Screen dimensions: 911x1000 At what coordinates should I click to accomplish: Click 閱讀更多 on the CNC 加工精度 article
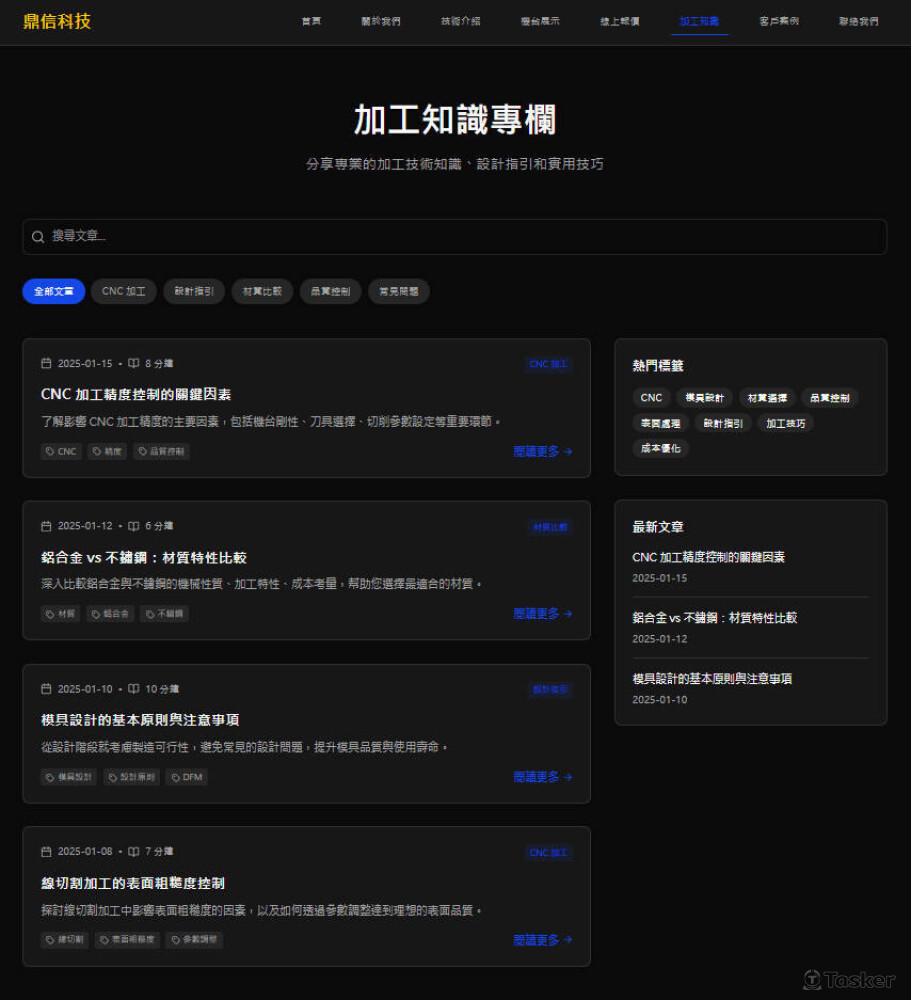pyautogui.click(x=542, y=451)
